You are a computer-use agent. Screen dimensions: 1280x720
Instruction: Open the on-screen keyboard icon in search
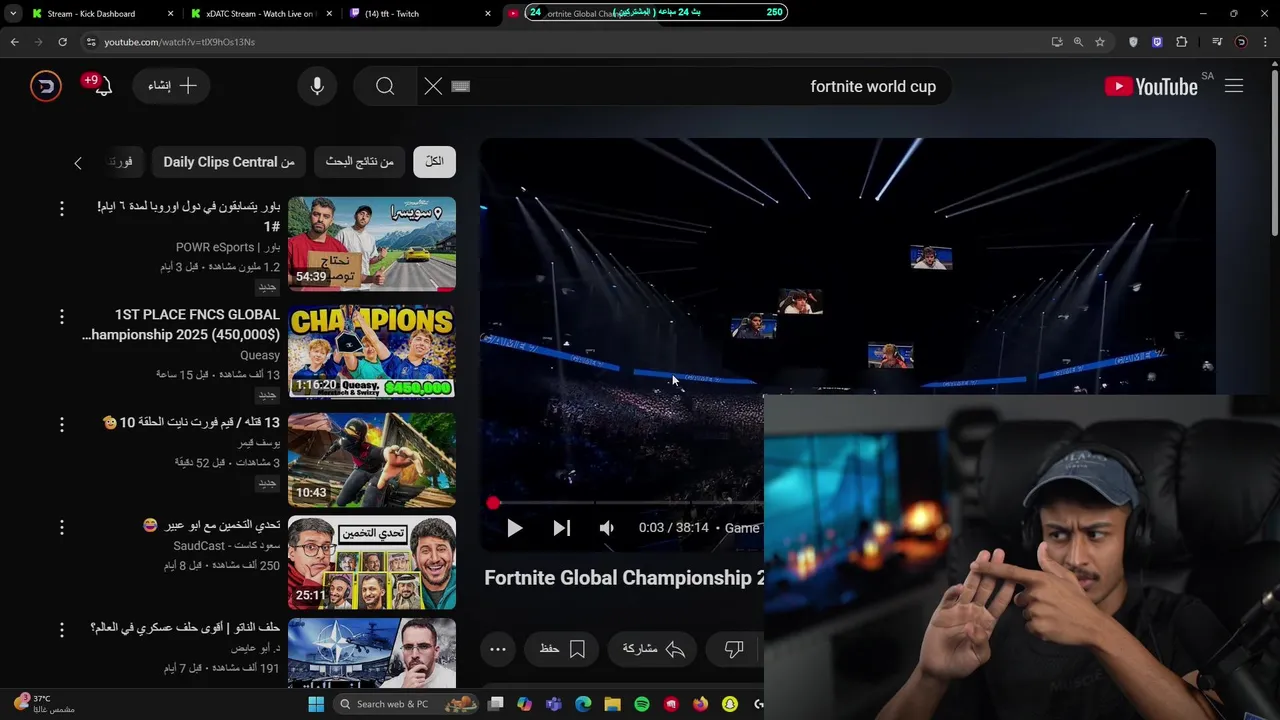pyautogui.click(x=461, y=86)
